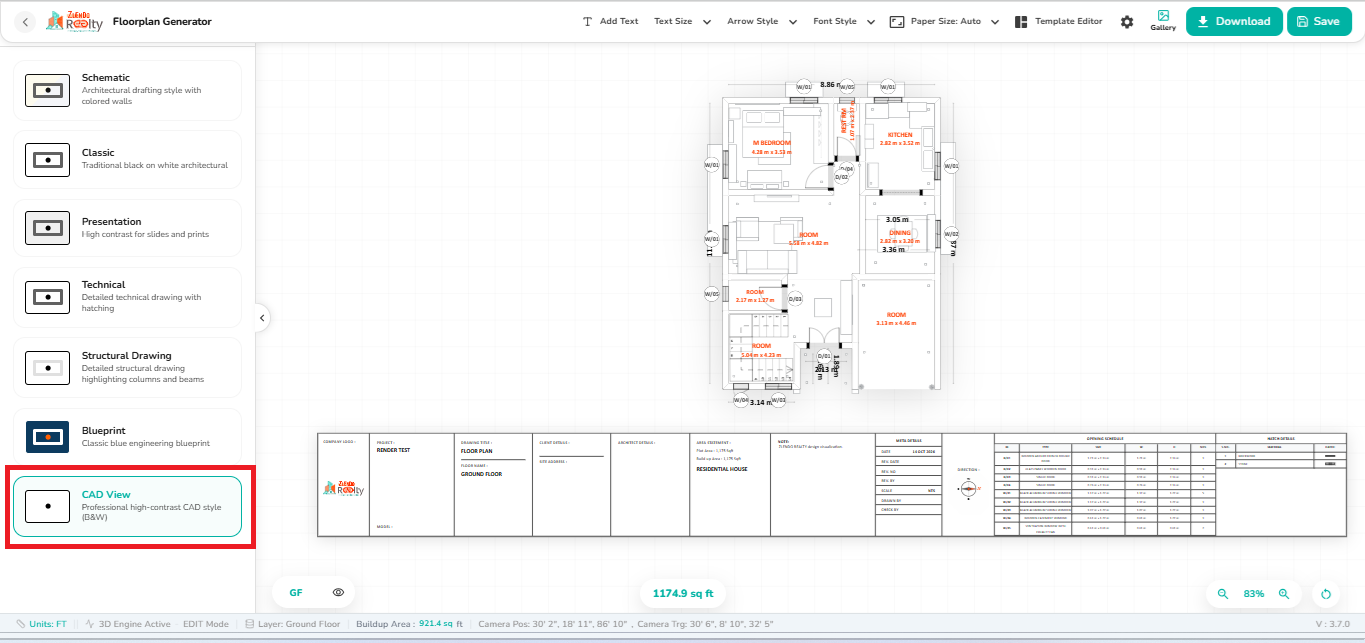Click the D/02 door marker

click(x=843, y=177)
